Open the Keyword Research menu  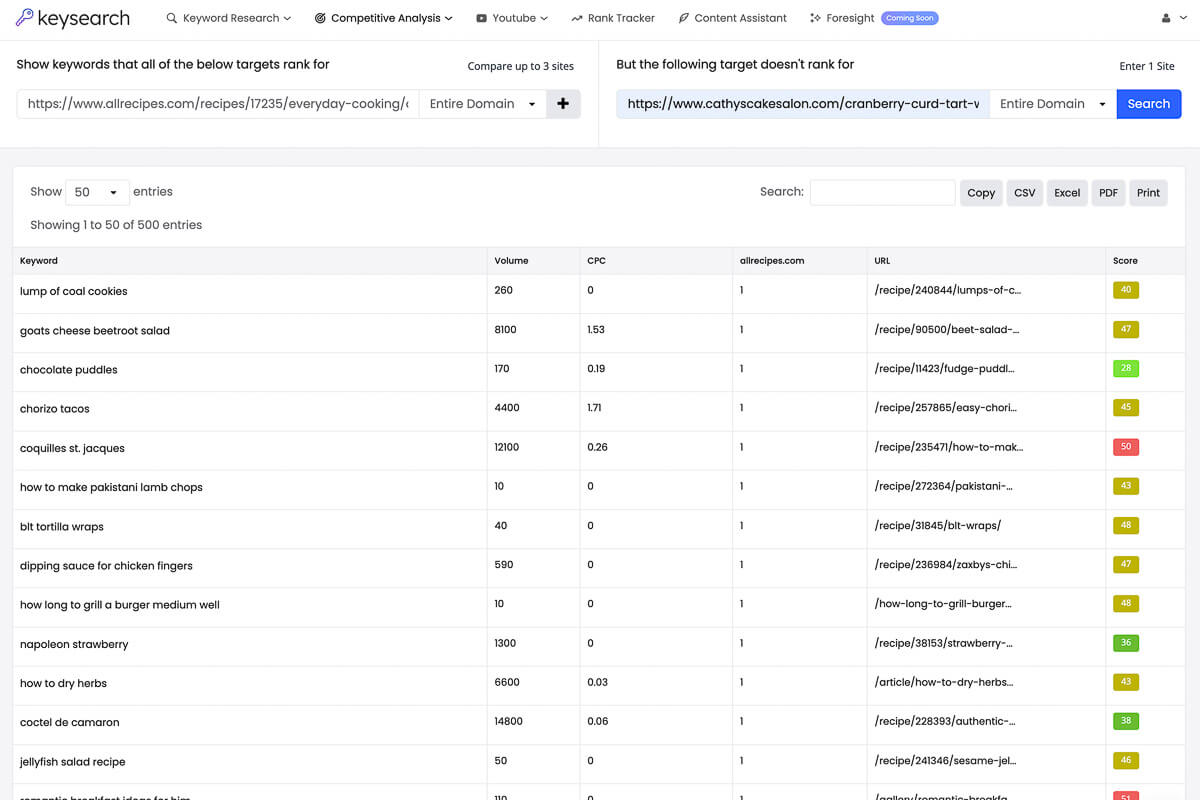coord(229,18)
